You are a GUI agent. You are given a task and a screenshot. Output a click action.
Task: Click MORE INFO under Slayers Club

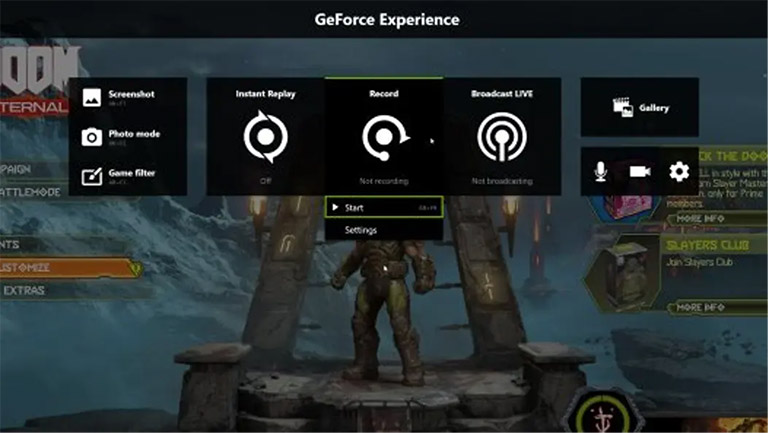(x=700, y=308)
